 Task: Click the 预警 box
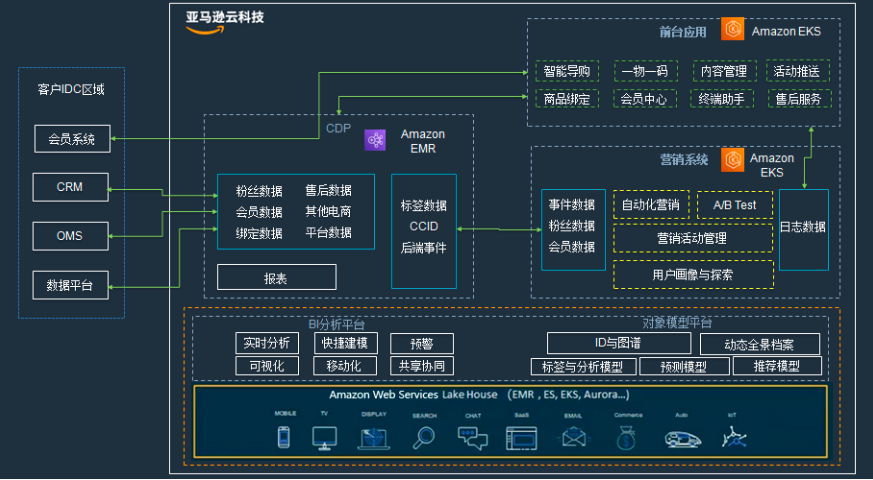[x=422, y=344]
